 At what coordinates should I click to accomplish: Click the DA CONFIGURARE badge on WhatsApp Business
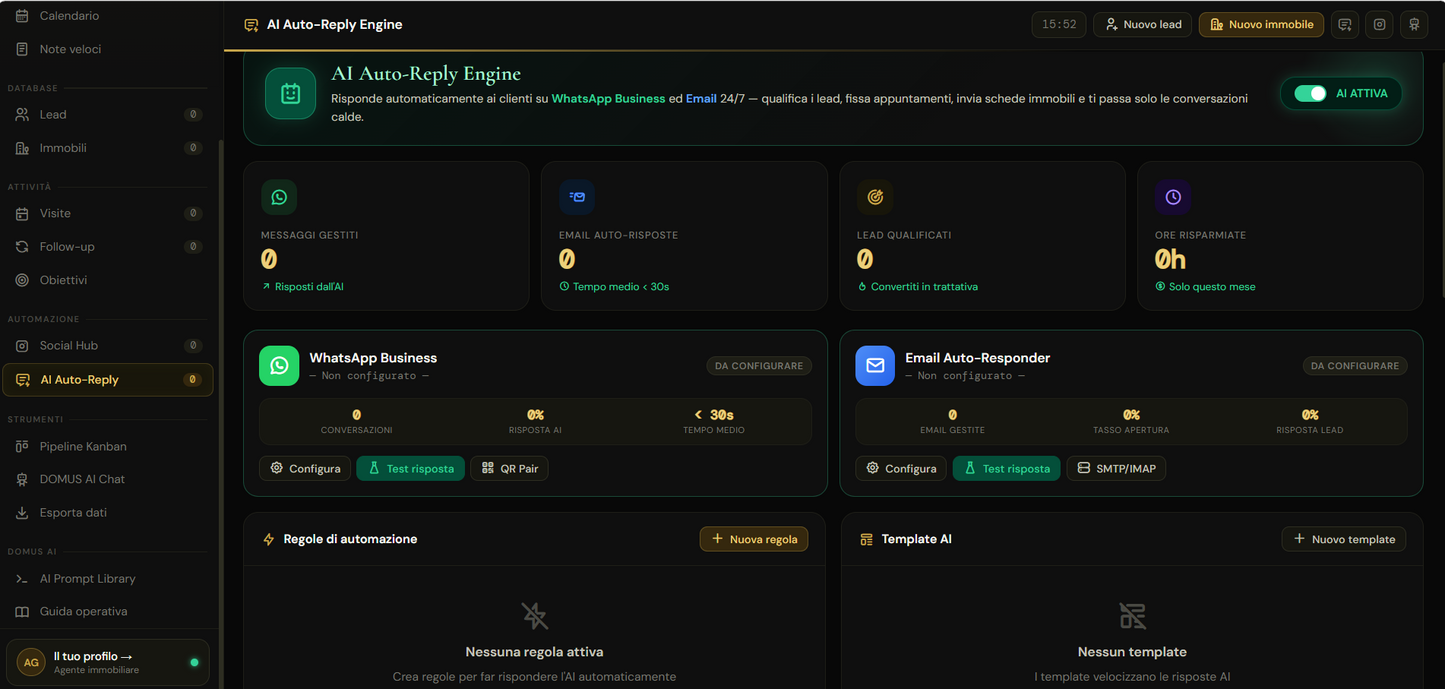point(759,366)
